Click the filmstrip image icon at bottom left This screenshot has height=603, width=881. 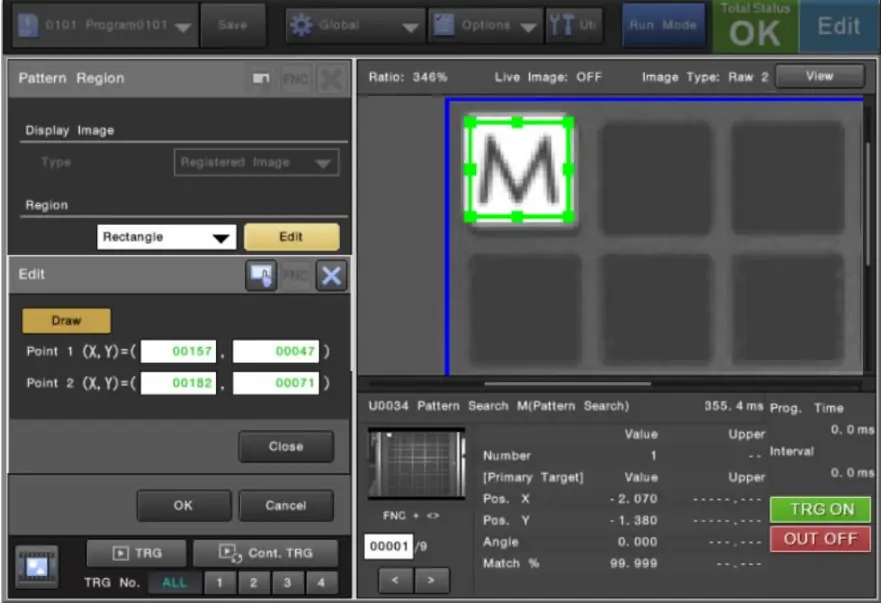(38, 567)
